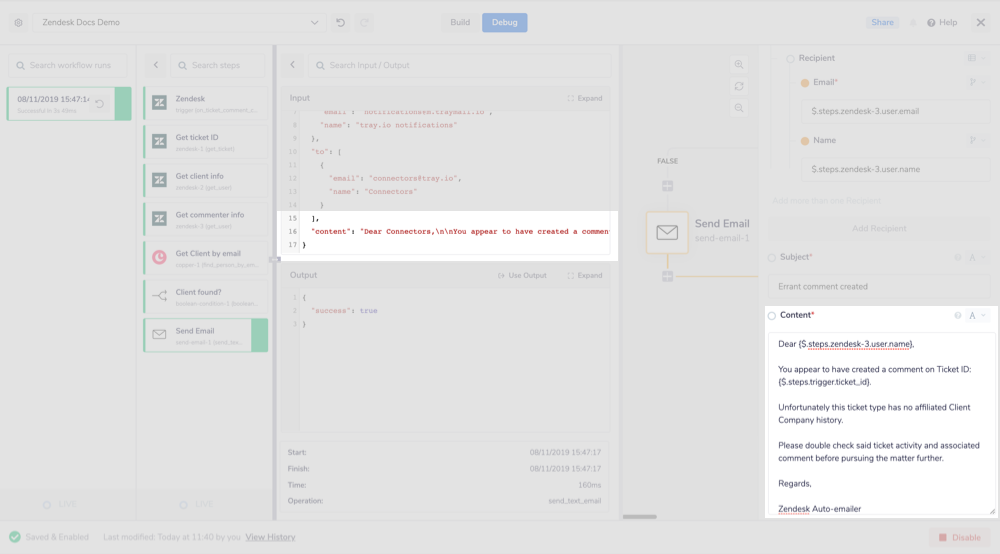This screenshot has width=1000, height=554.
Task: Click the workflow settings gear icon
Action: coord(18,22)
